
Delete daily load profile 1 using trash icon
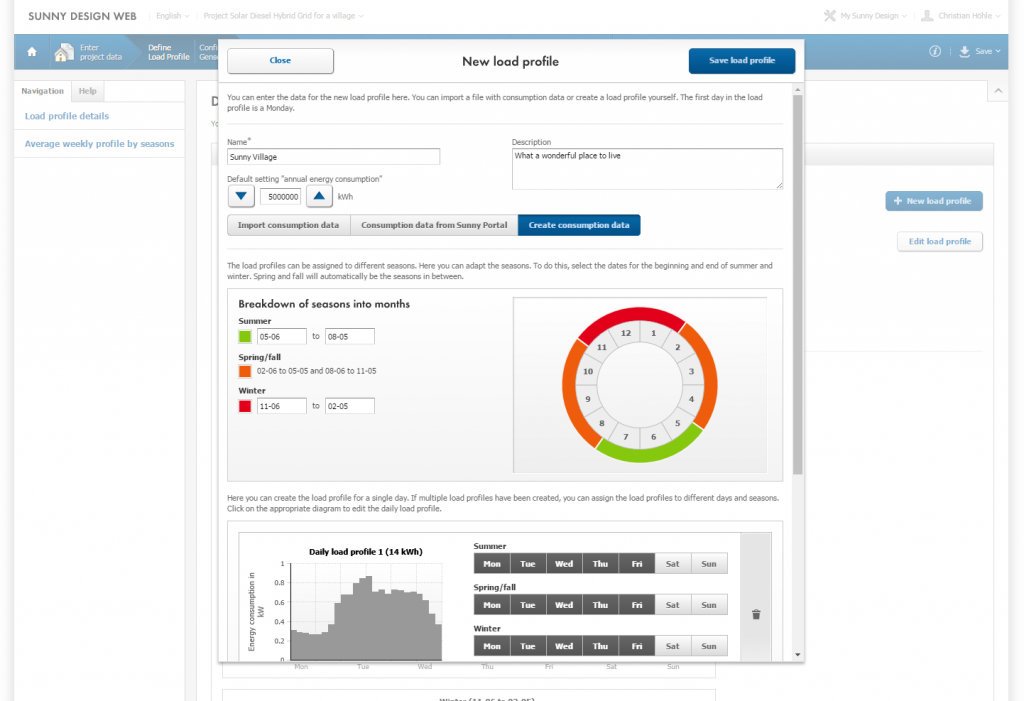click(756, 614)
